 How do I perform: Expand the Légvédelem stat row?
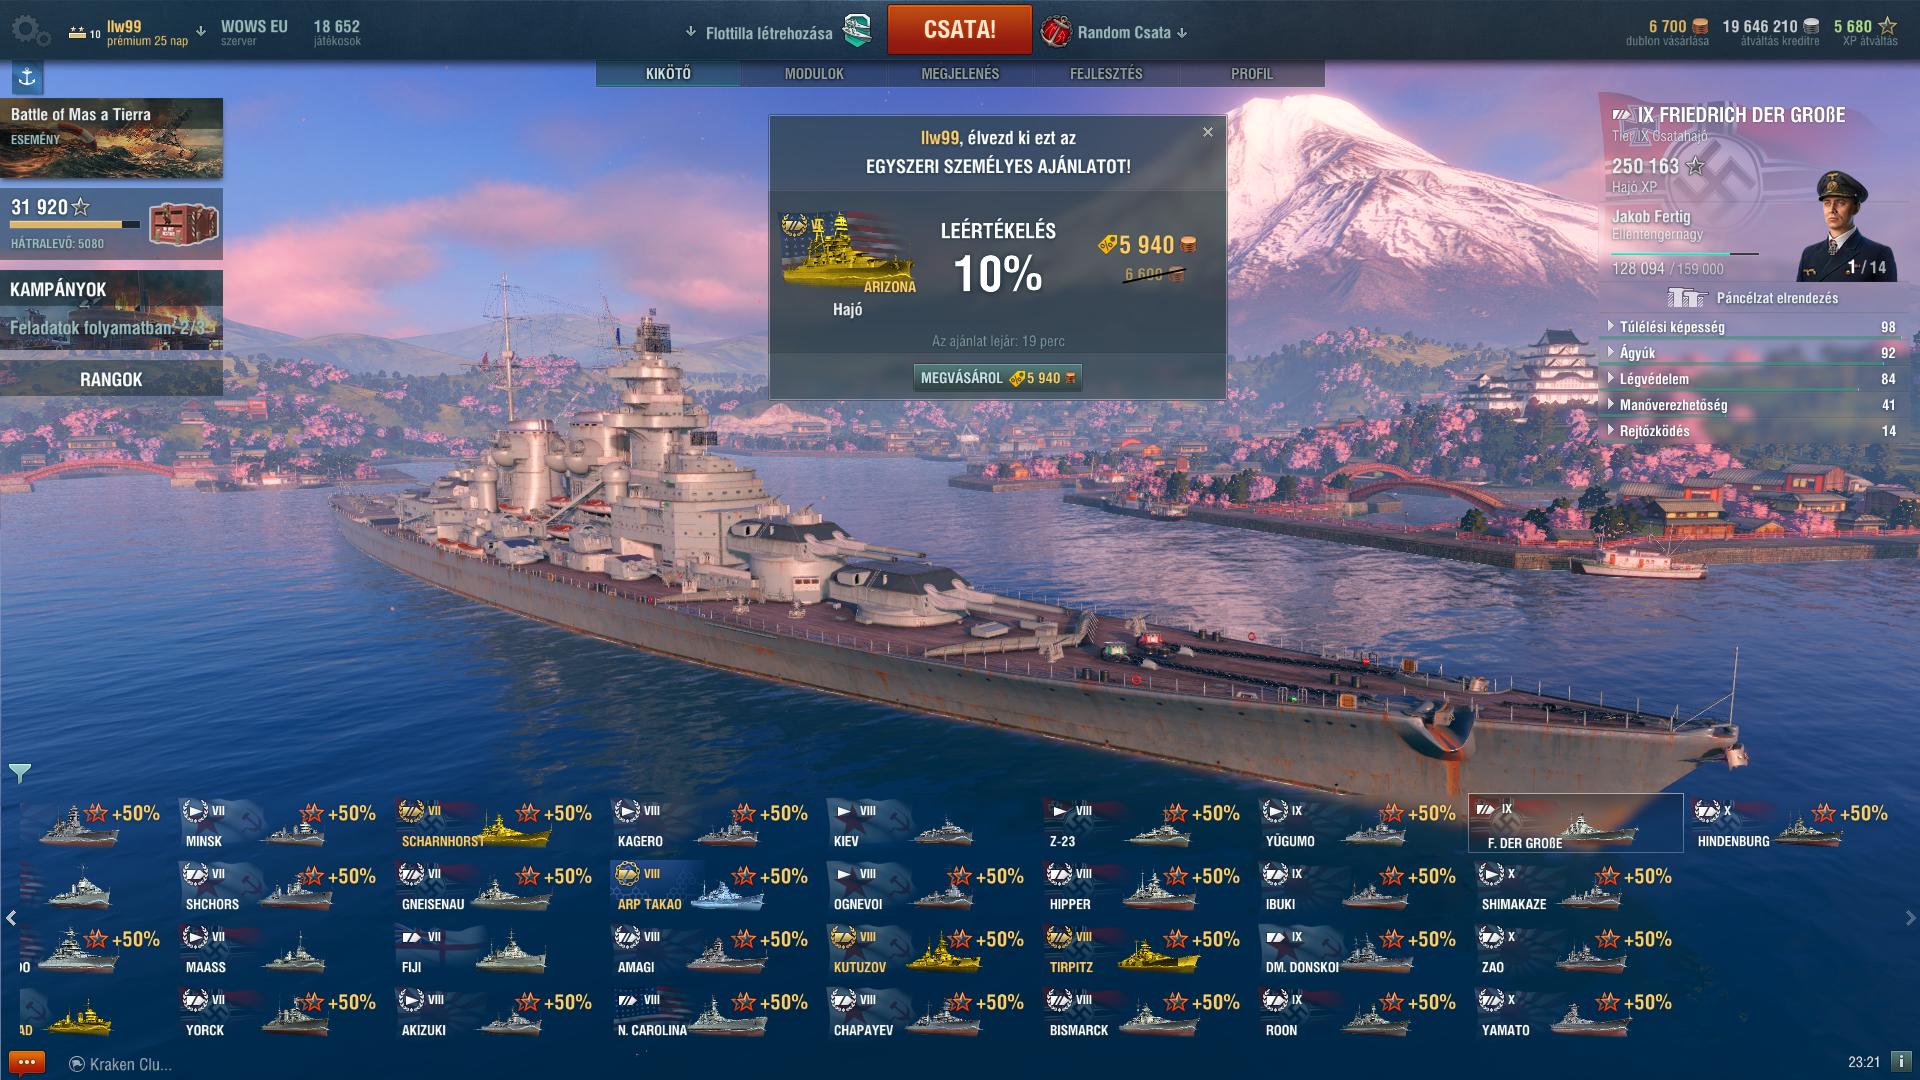1752,379
